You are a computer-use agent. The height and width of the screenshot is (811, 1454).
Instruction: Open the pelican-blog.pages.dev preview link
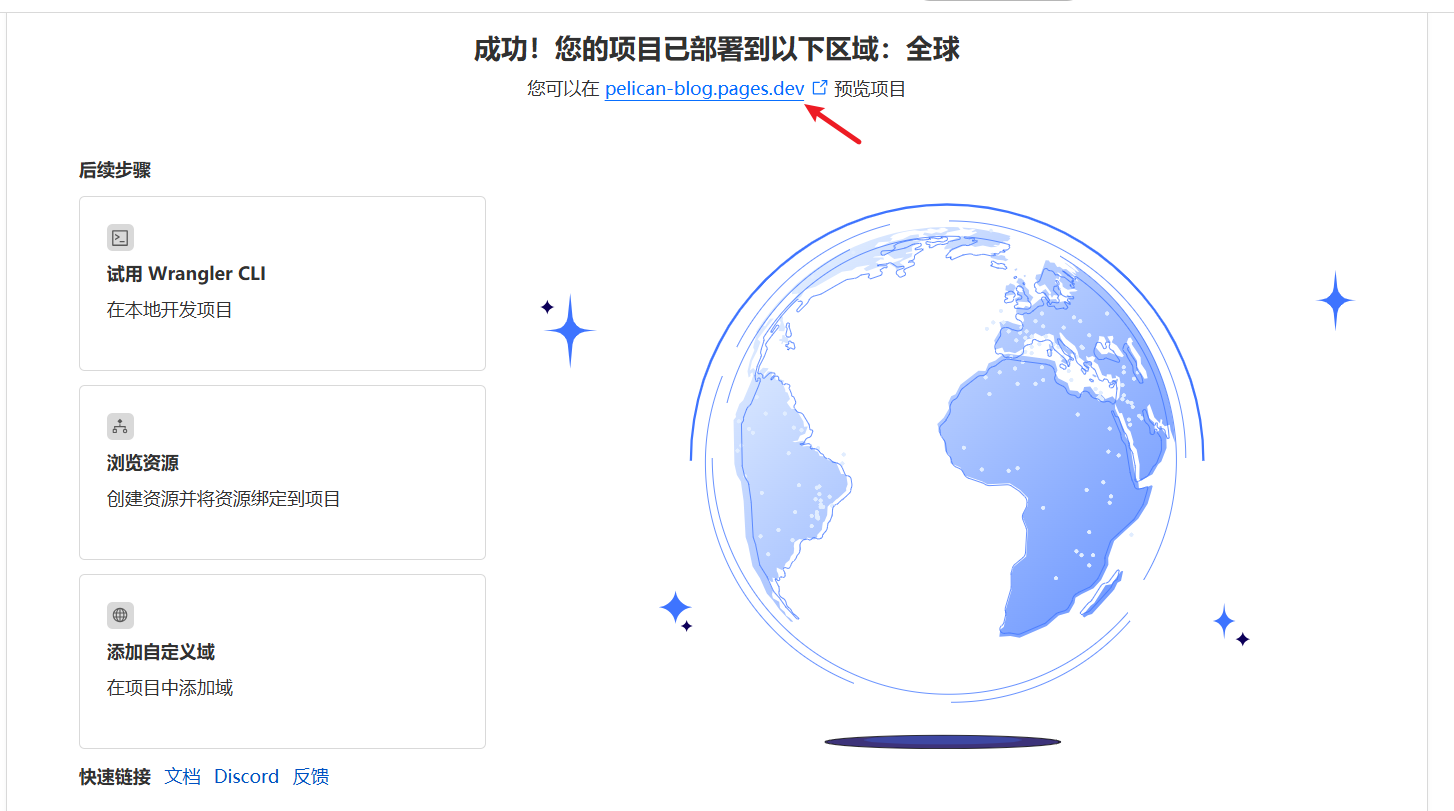[x=704, y=89]
